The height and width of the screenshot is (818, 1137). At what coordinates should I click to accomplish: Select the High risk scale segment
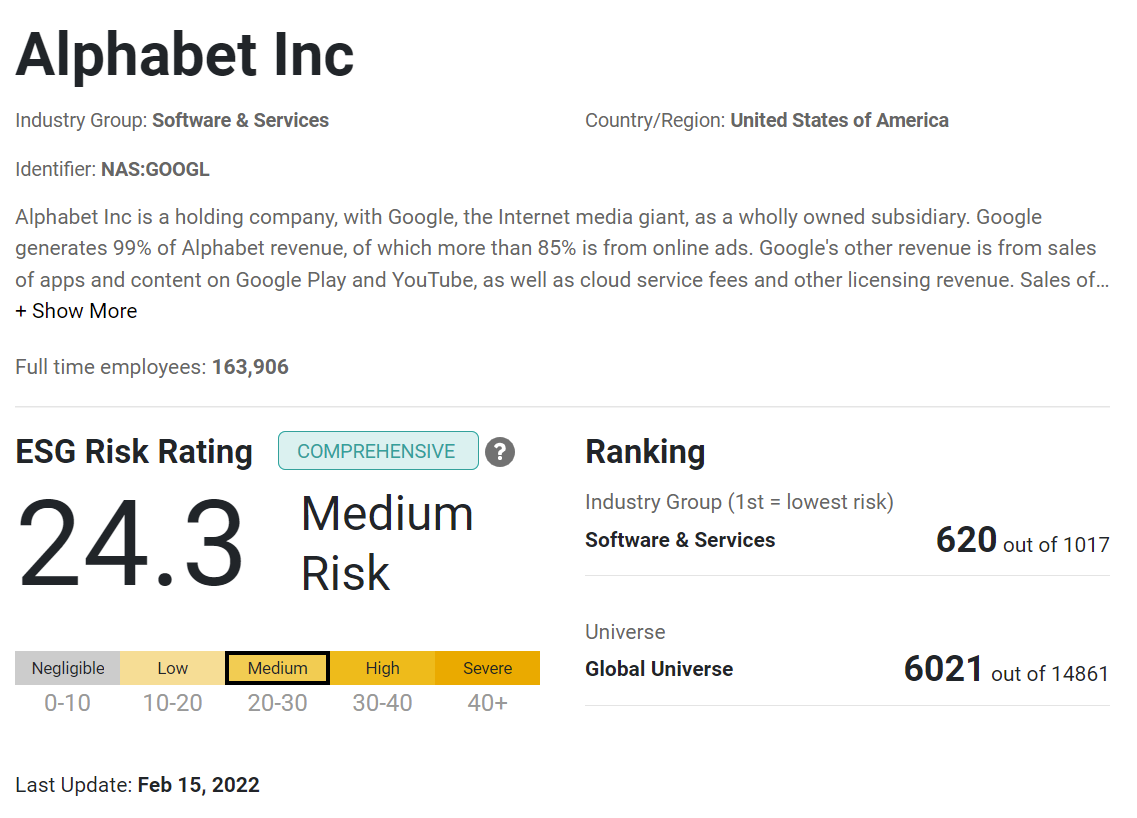coord(382,668)
